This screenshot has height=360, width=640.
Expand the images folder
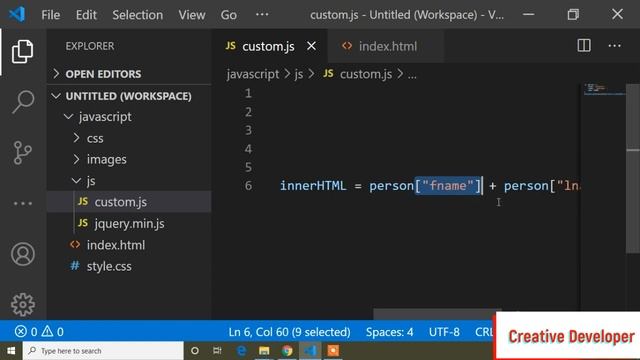point(129,160)
